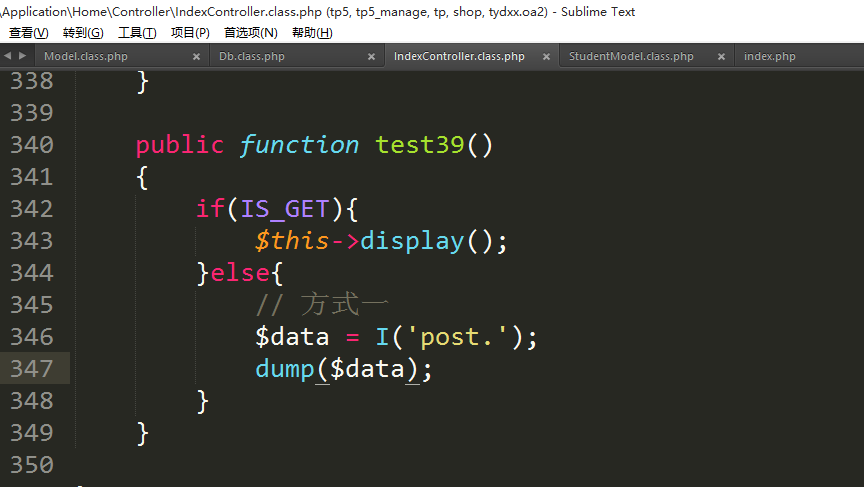The width and height of the screenshot is (864, 487).
Task: Open the 首选项(N) menu
Action: (x=250, y=33)
